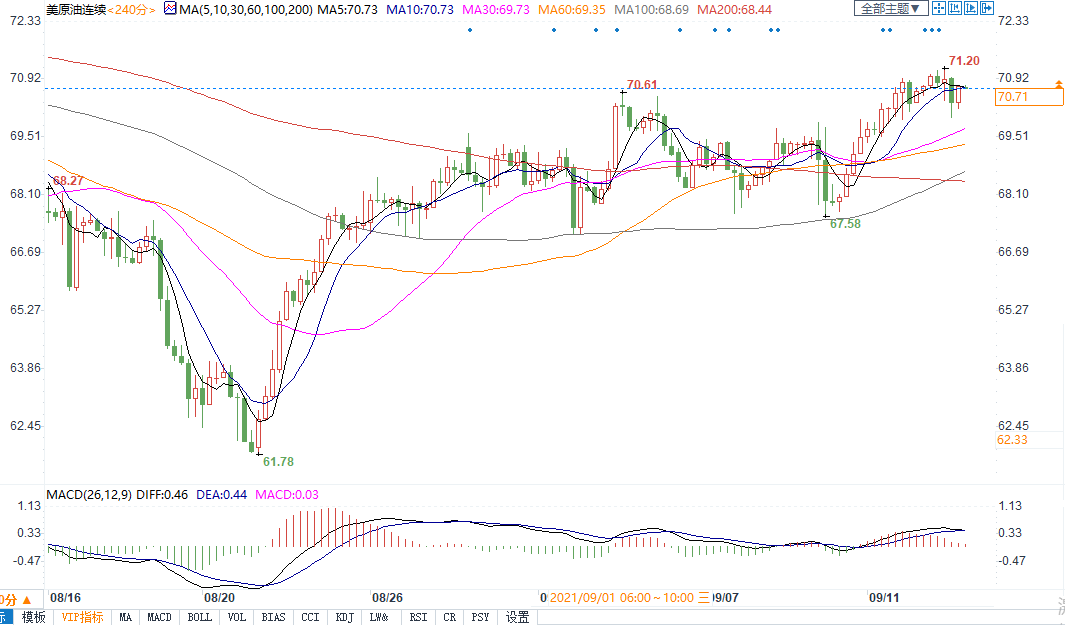
Task: Open the KDJ indicator tab
Action: tap(345, 617)
